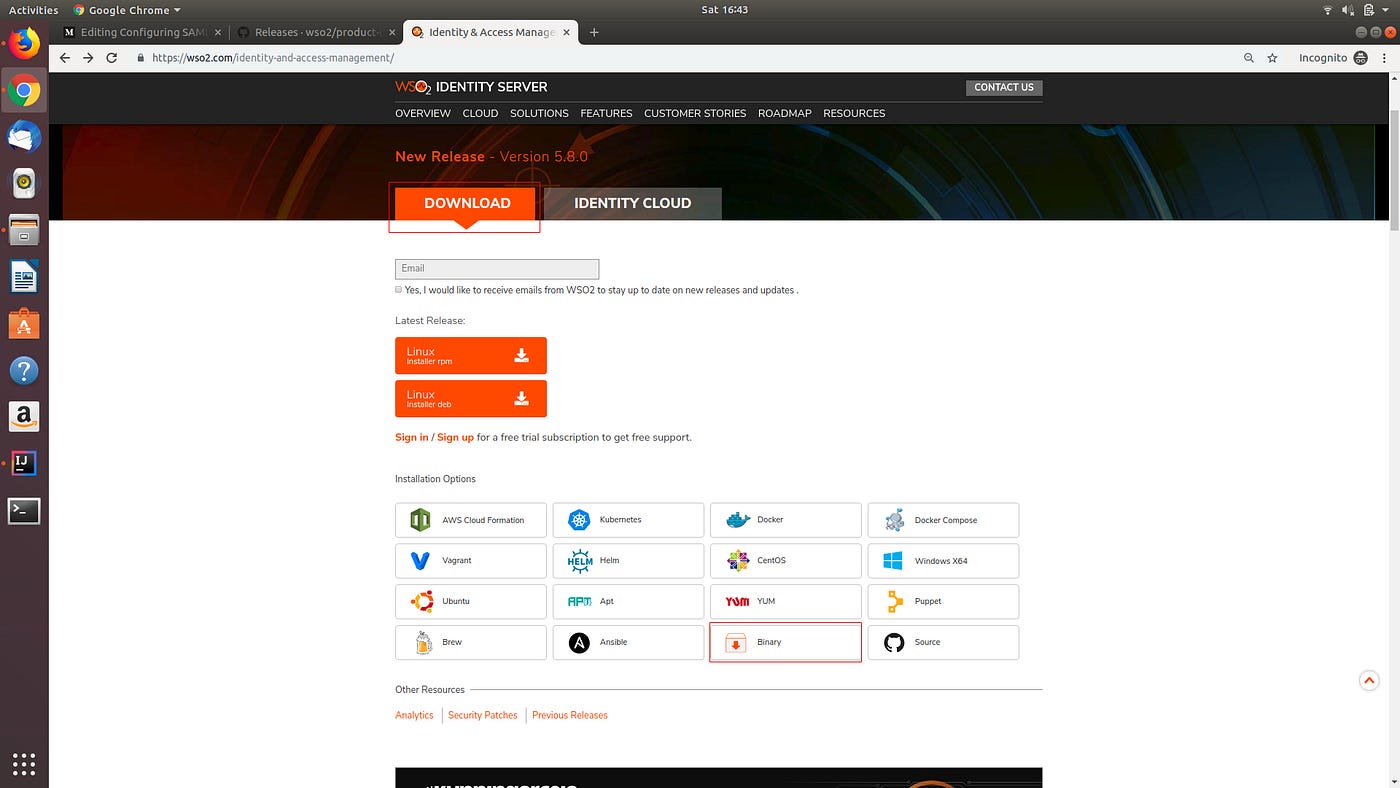Open ROADMAP nav item
This screenshot has width=1400, height=788.
(x=785, y=113)
